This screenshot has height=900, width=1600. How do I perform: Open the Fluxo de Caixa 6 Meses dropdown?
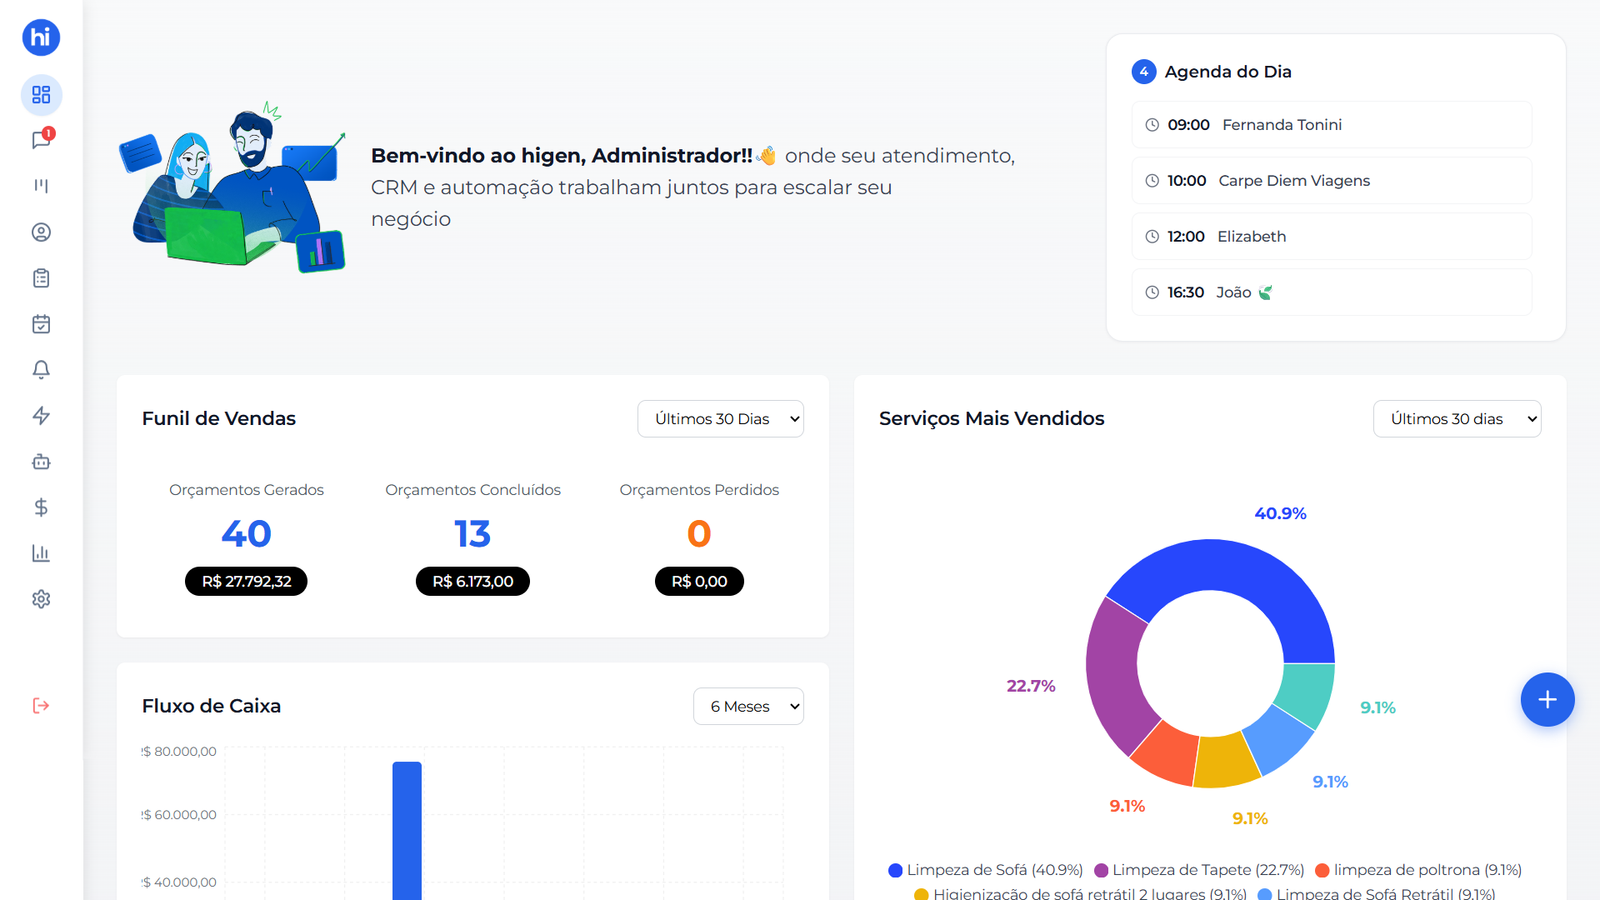(x=748, y=706)
